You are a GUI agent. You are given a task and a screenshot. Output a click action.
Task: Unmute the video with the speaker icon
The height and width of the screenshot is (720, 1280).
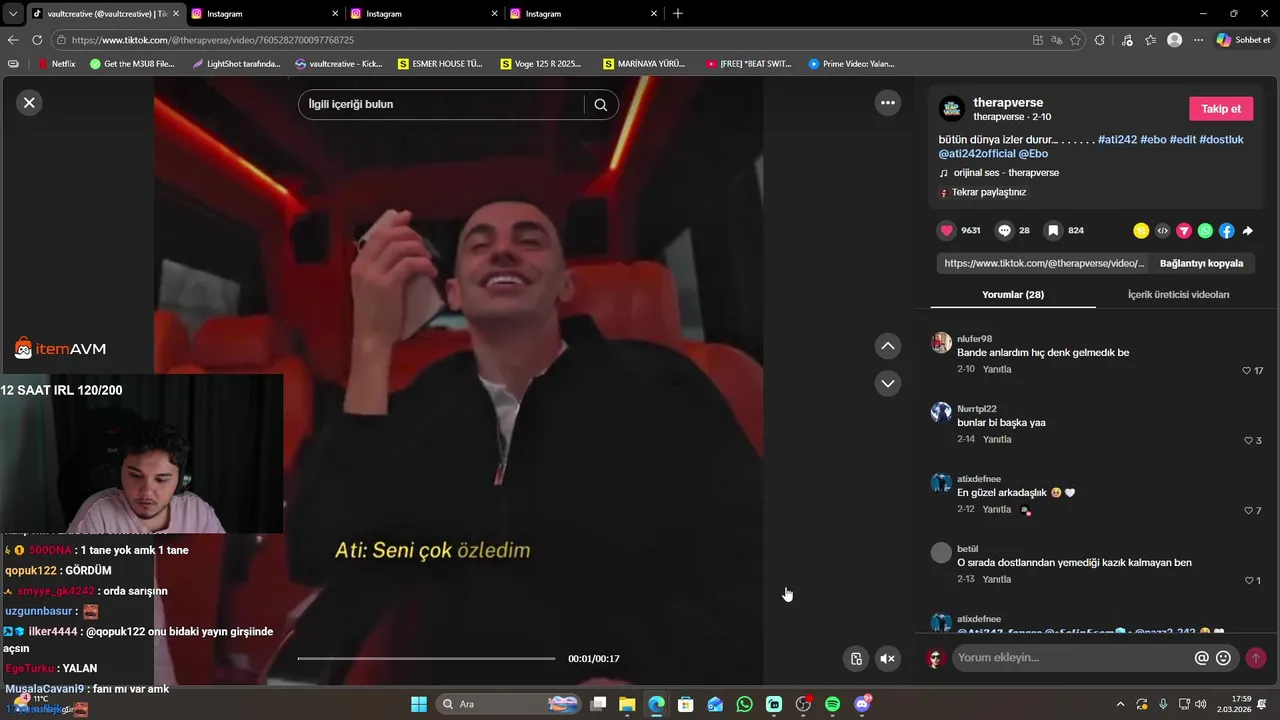point(887,658)
